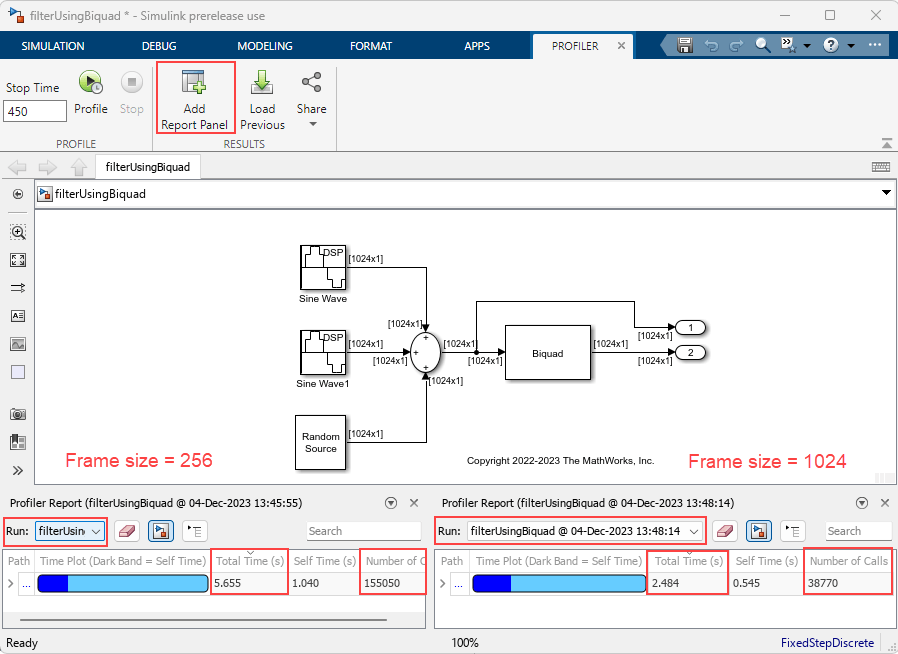Click Add Report Panel in the ribbon
The height and width of the screenshot is (654, 898).
(x=194, y=97)
